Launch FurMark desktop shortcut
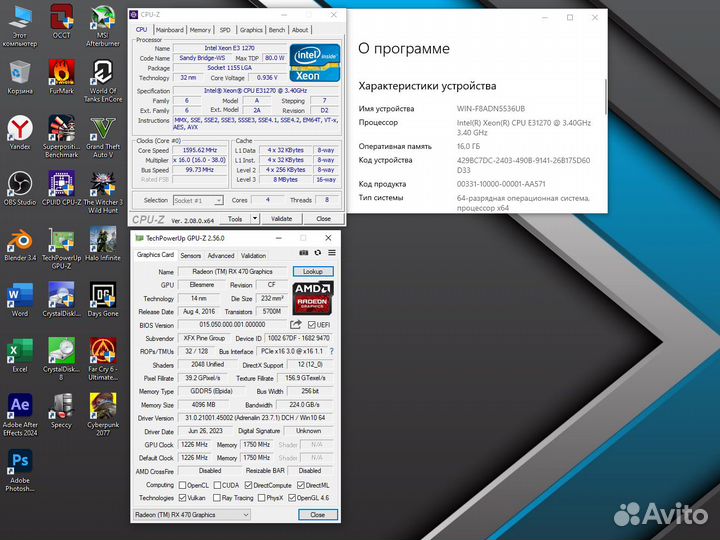 tap(62, 77)
